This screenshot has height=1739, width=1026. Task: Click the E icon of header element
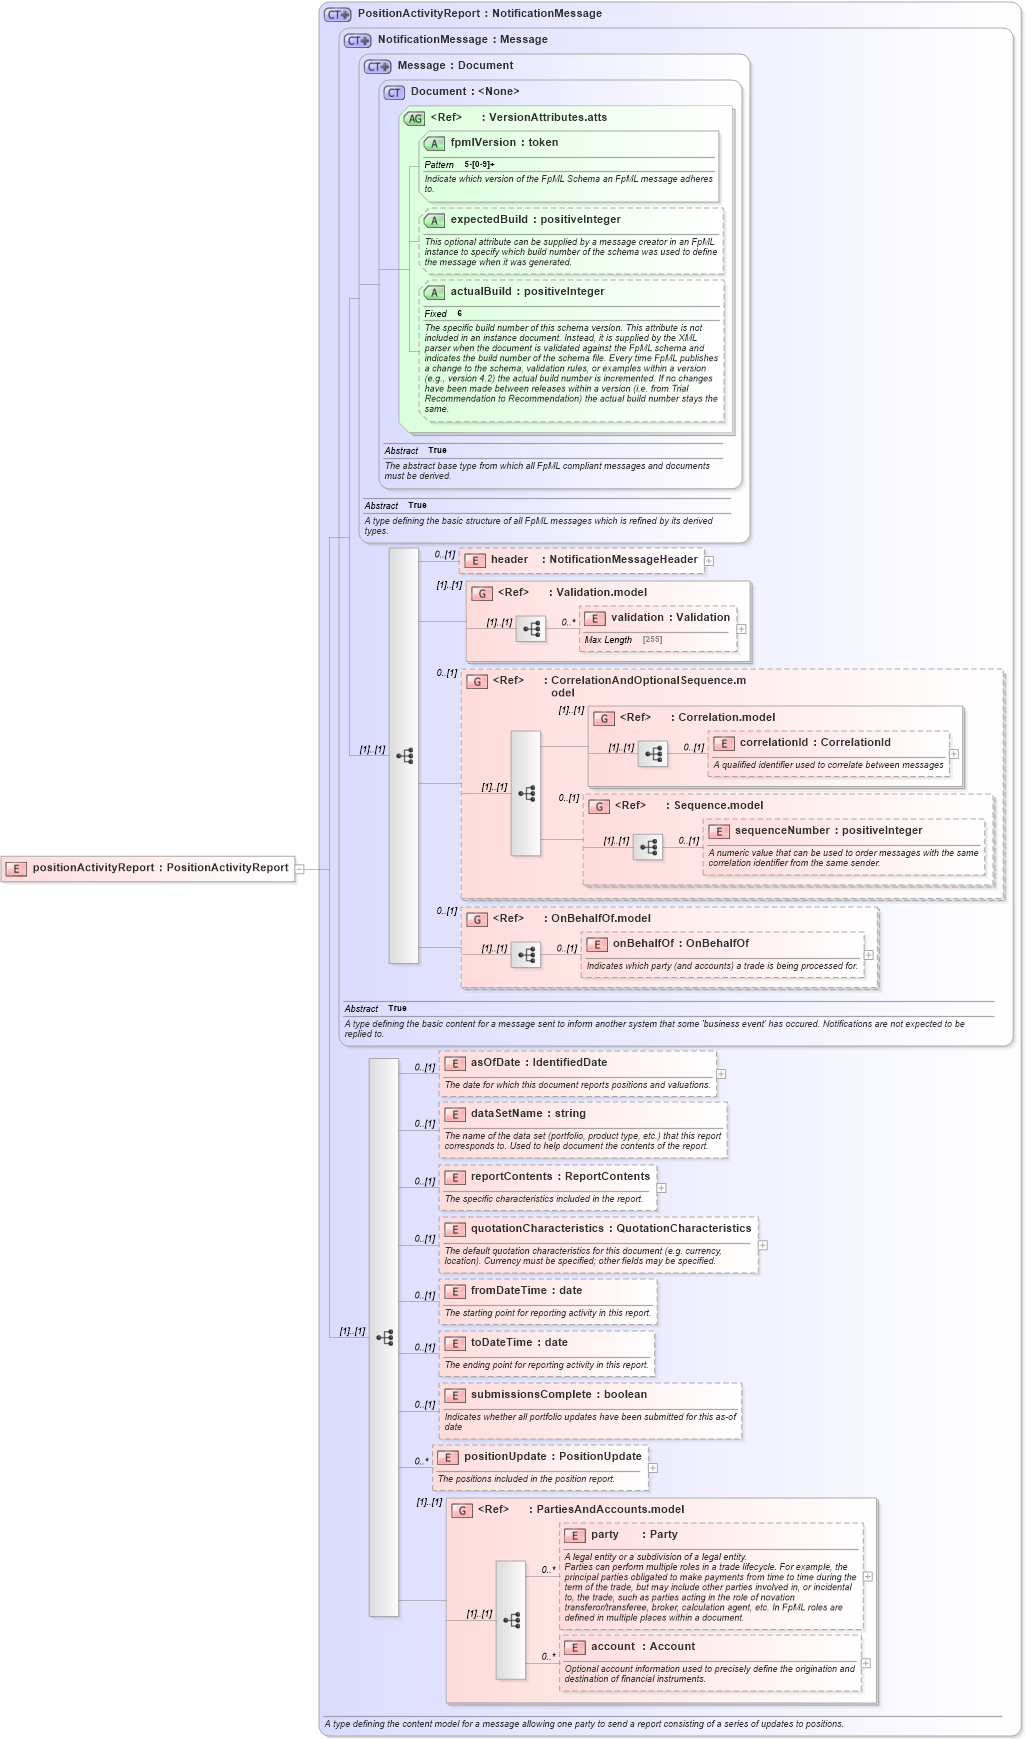pyautogui.click(x=475, y=560)
